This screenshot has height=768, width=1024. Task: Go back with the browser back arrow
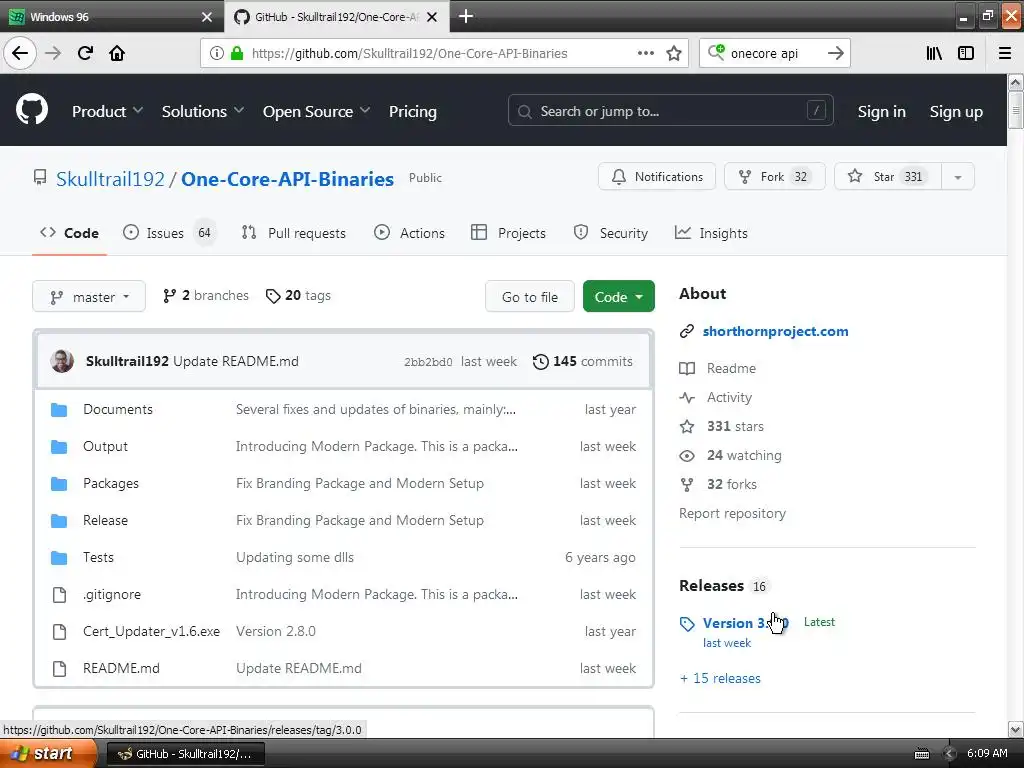[x=20, y=53]
